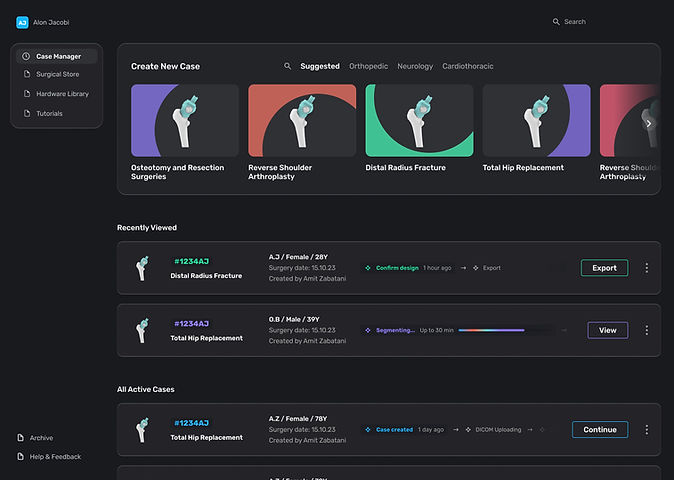The image size is (674, 480).
Task: Switch to the Neurology tab
Action: [415, 66]
